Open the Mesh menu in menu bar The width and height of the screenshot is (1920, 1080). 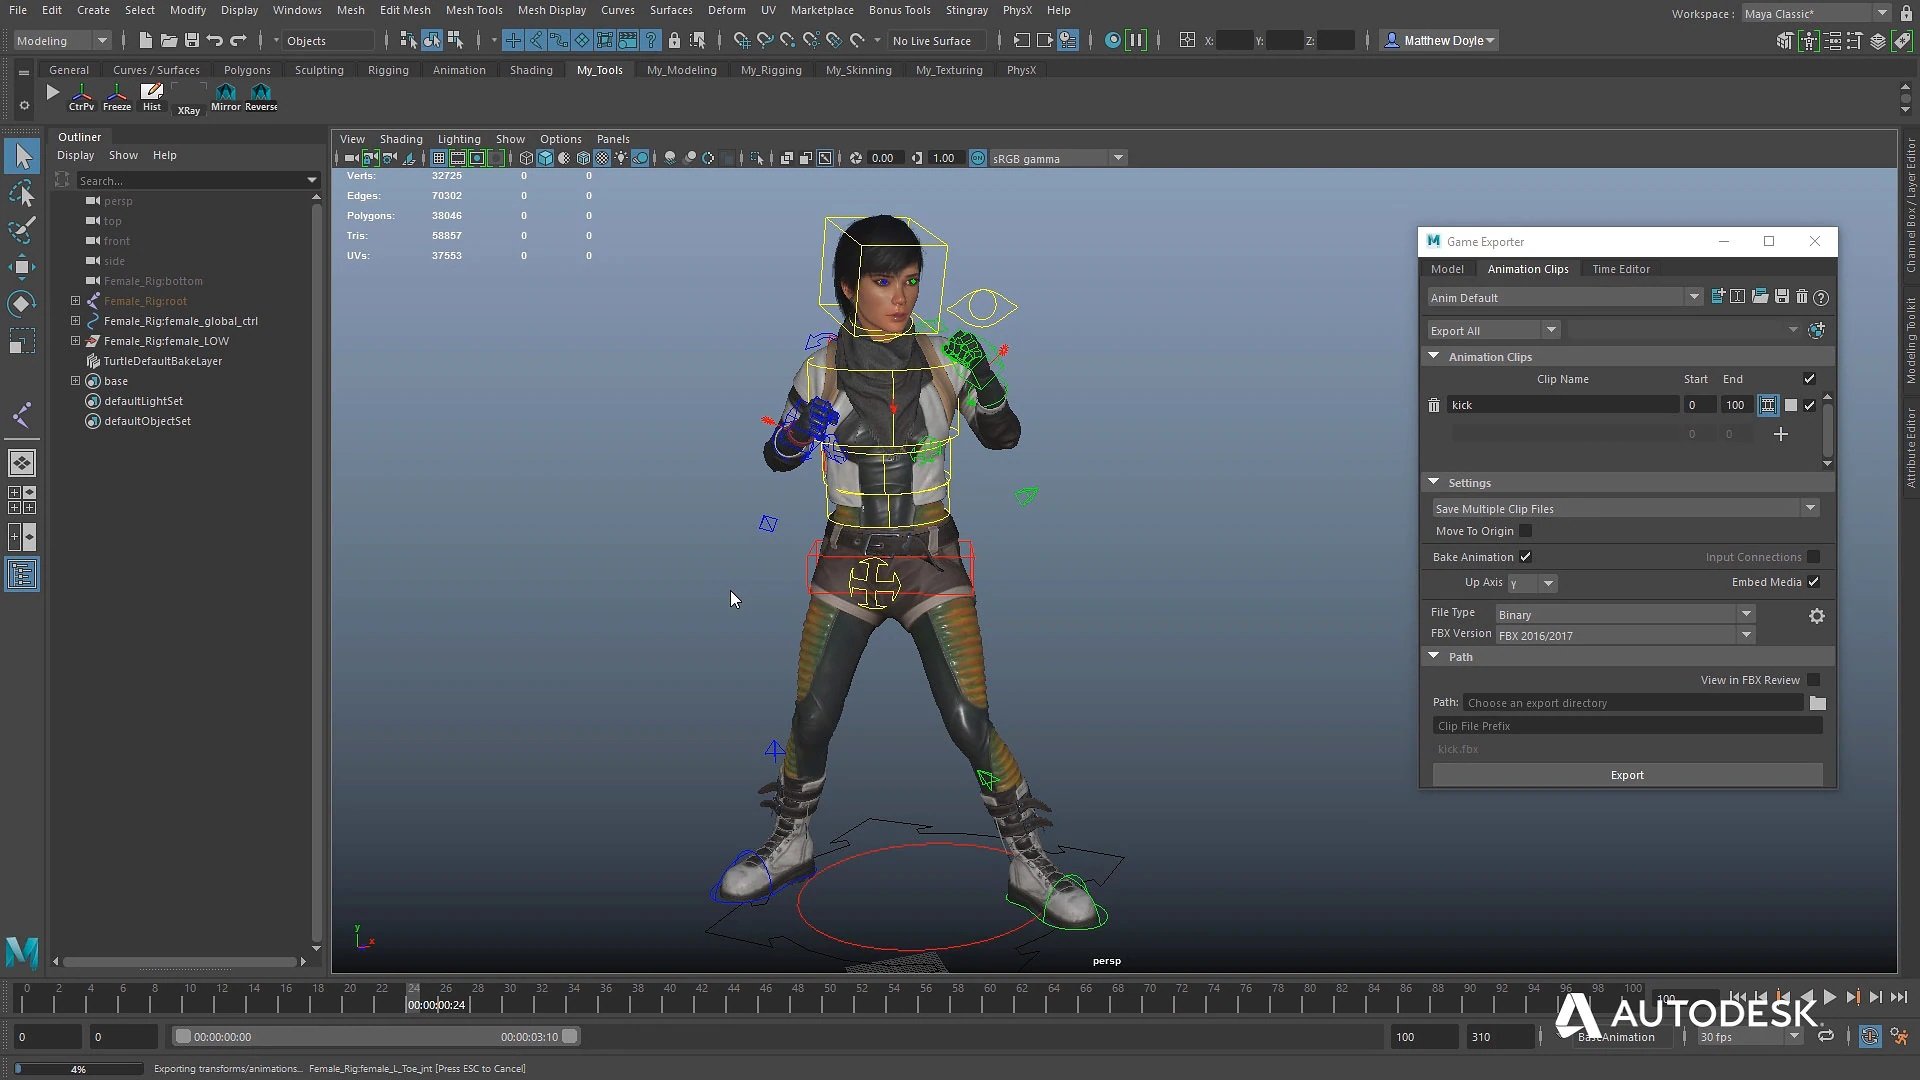pos(349,9)
